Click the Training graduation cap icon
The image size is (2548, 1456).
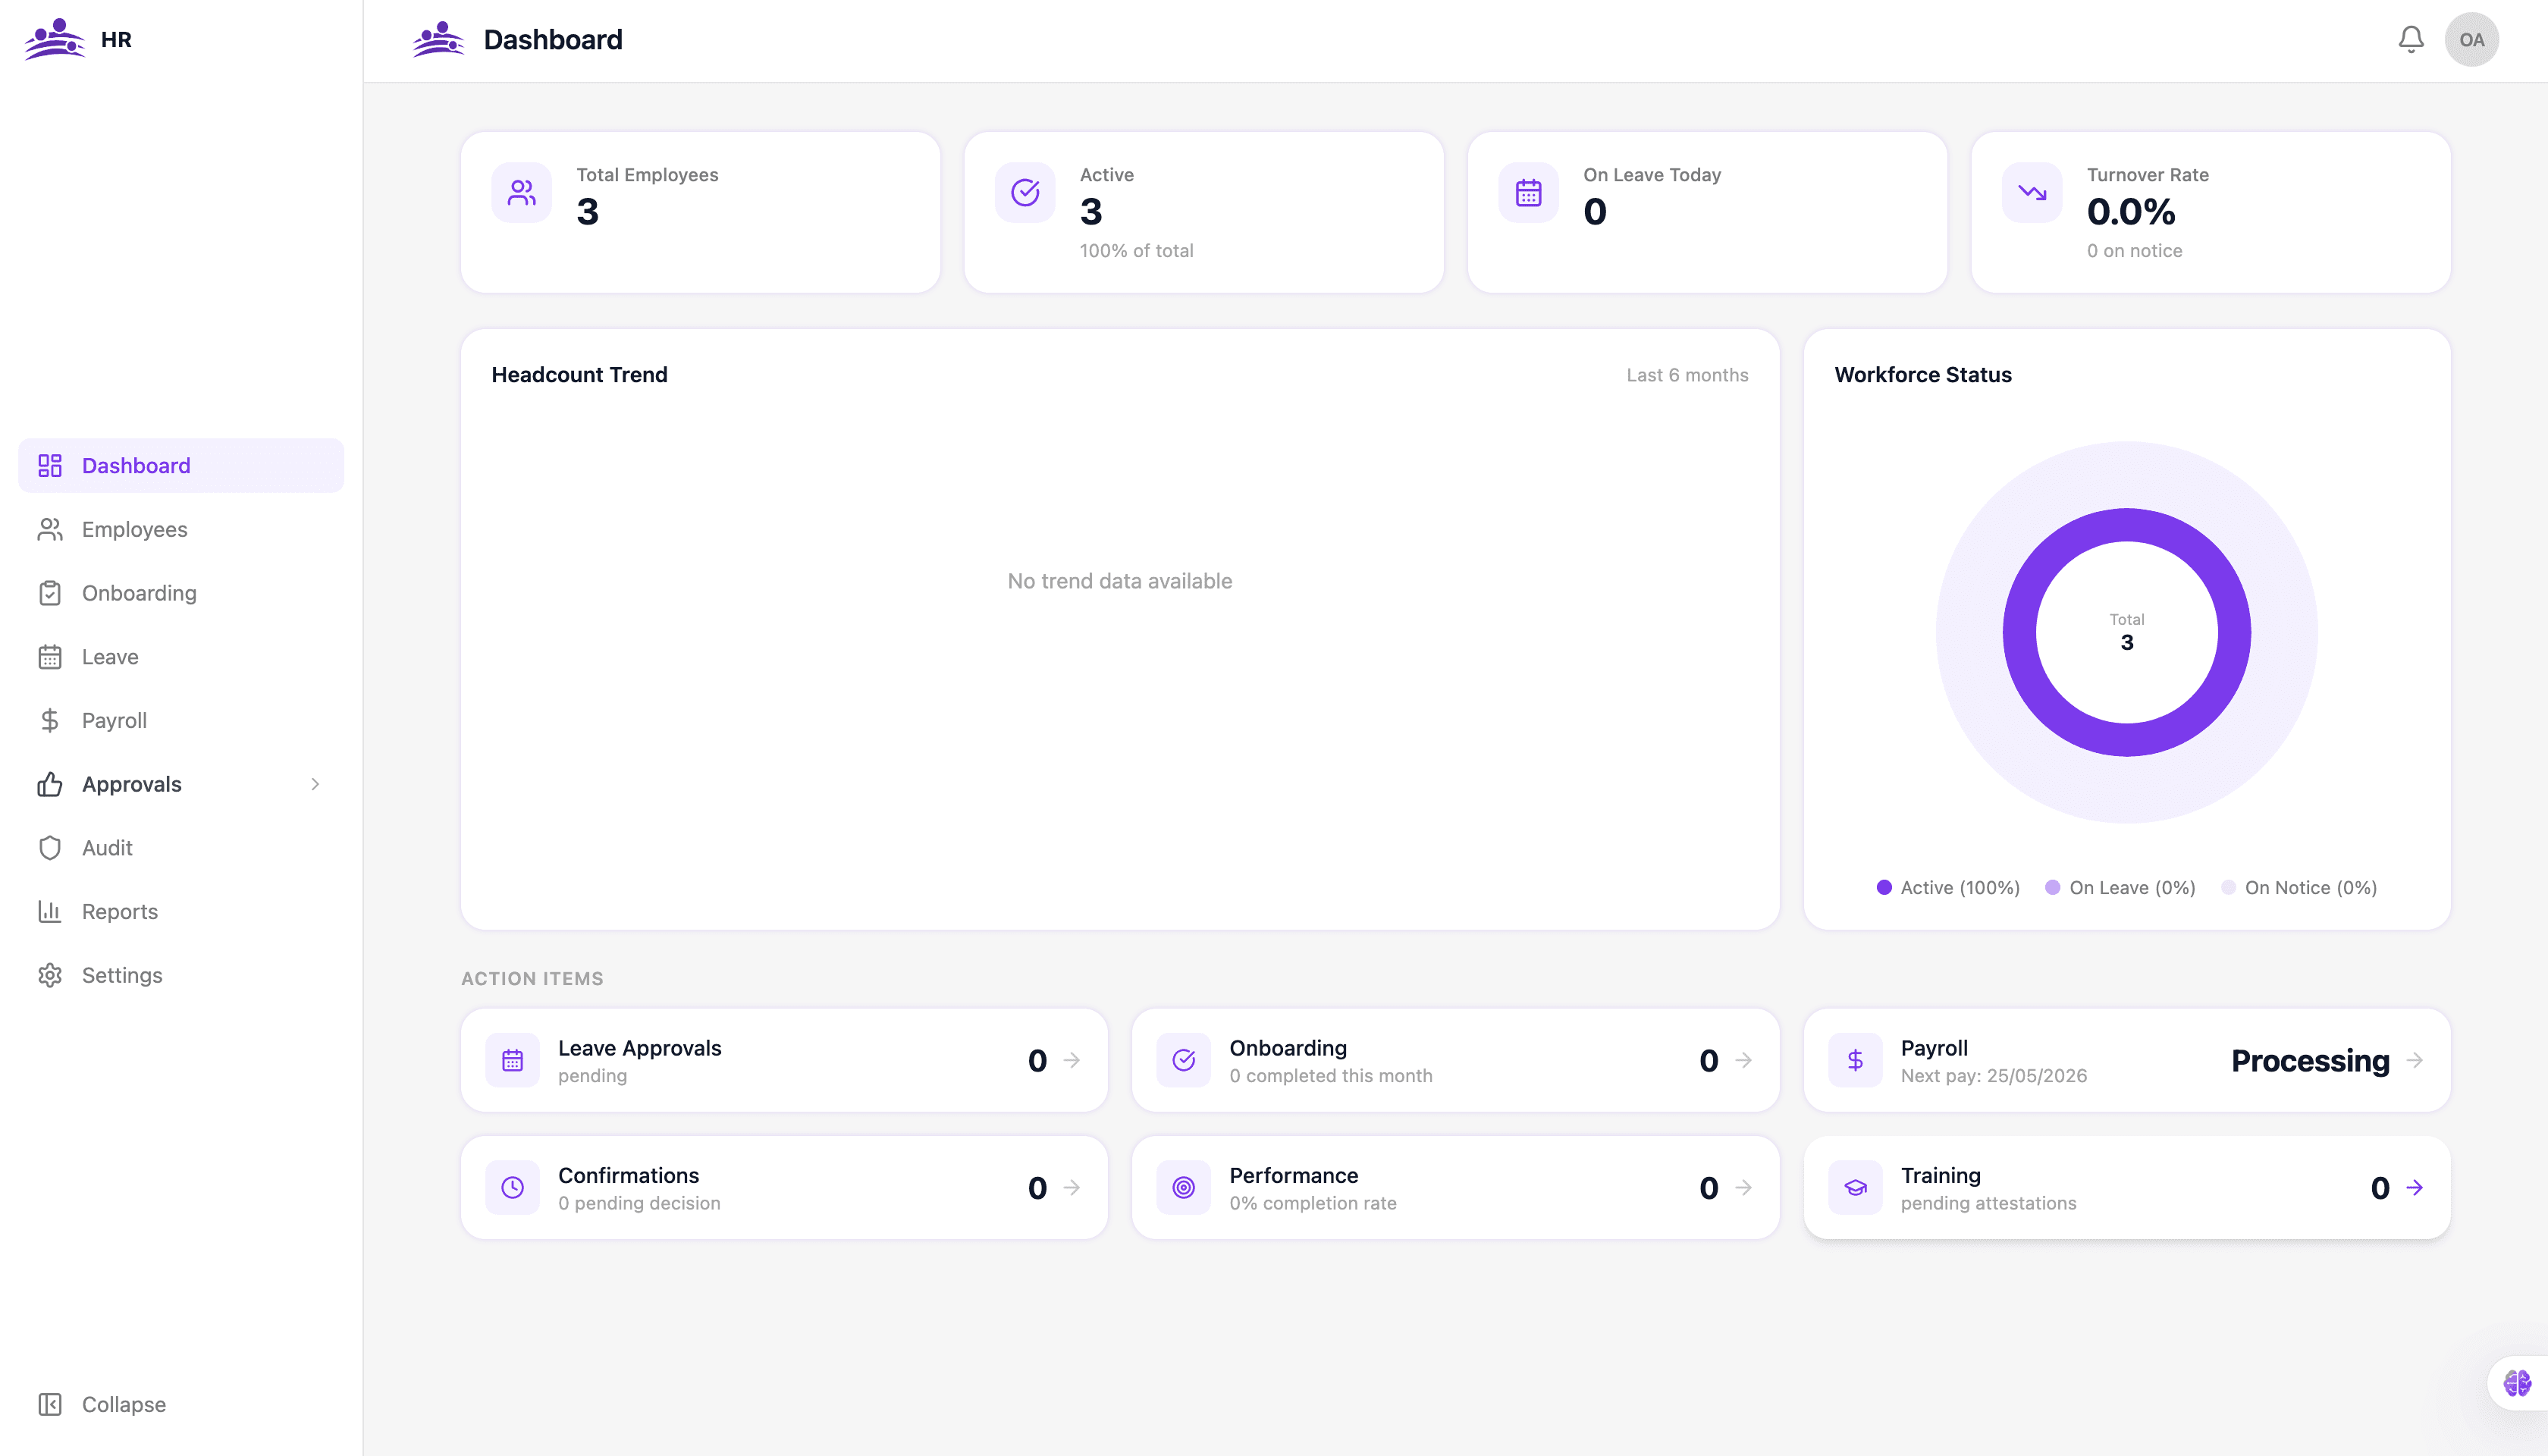pos(1855,1187)
